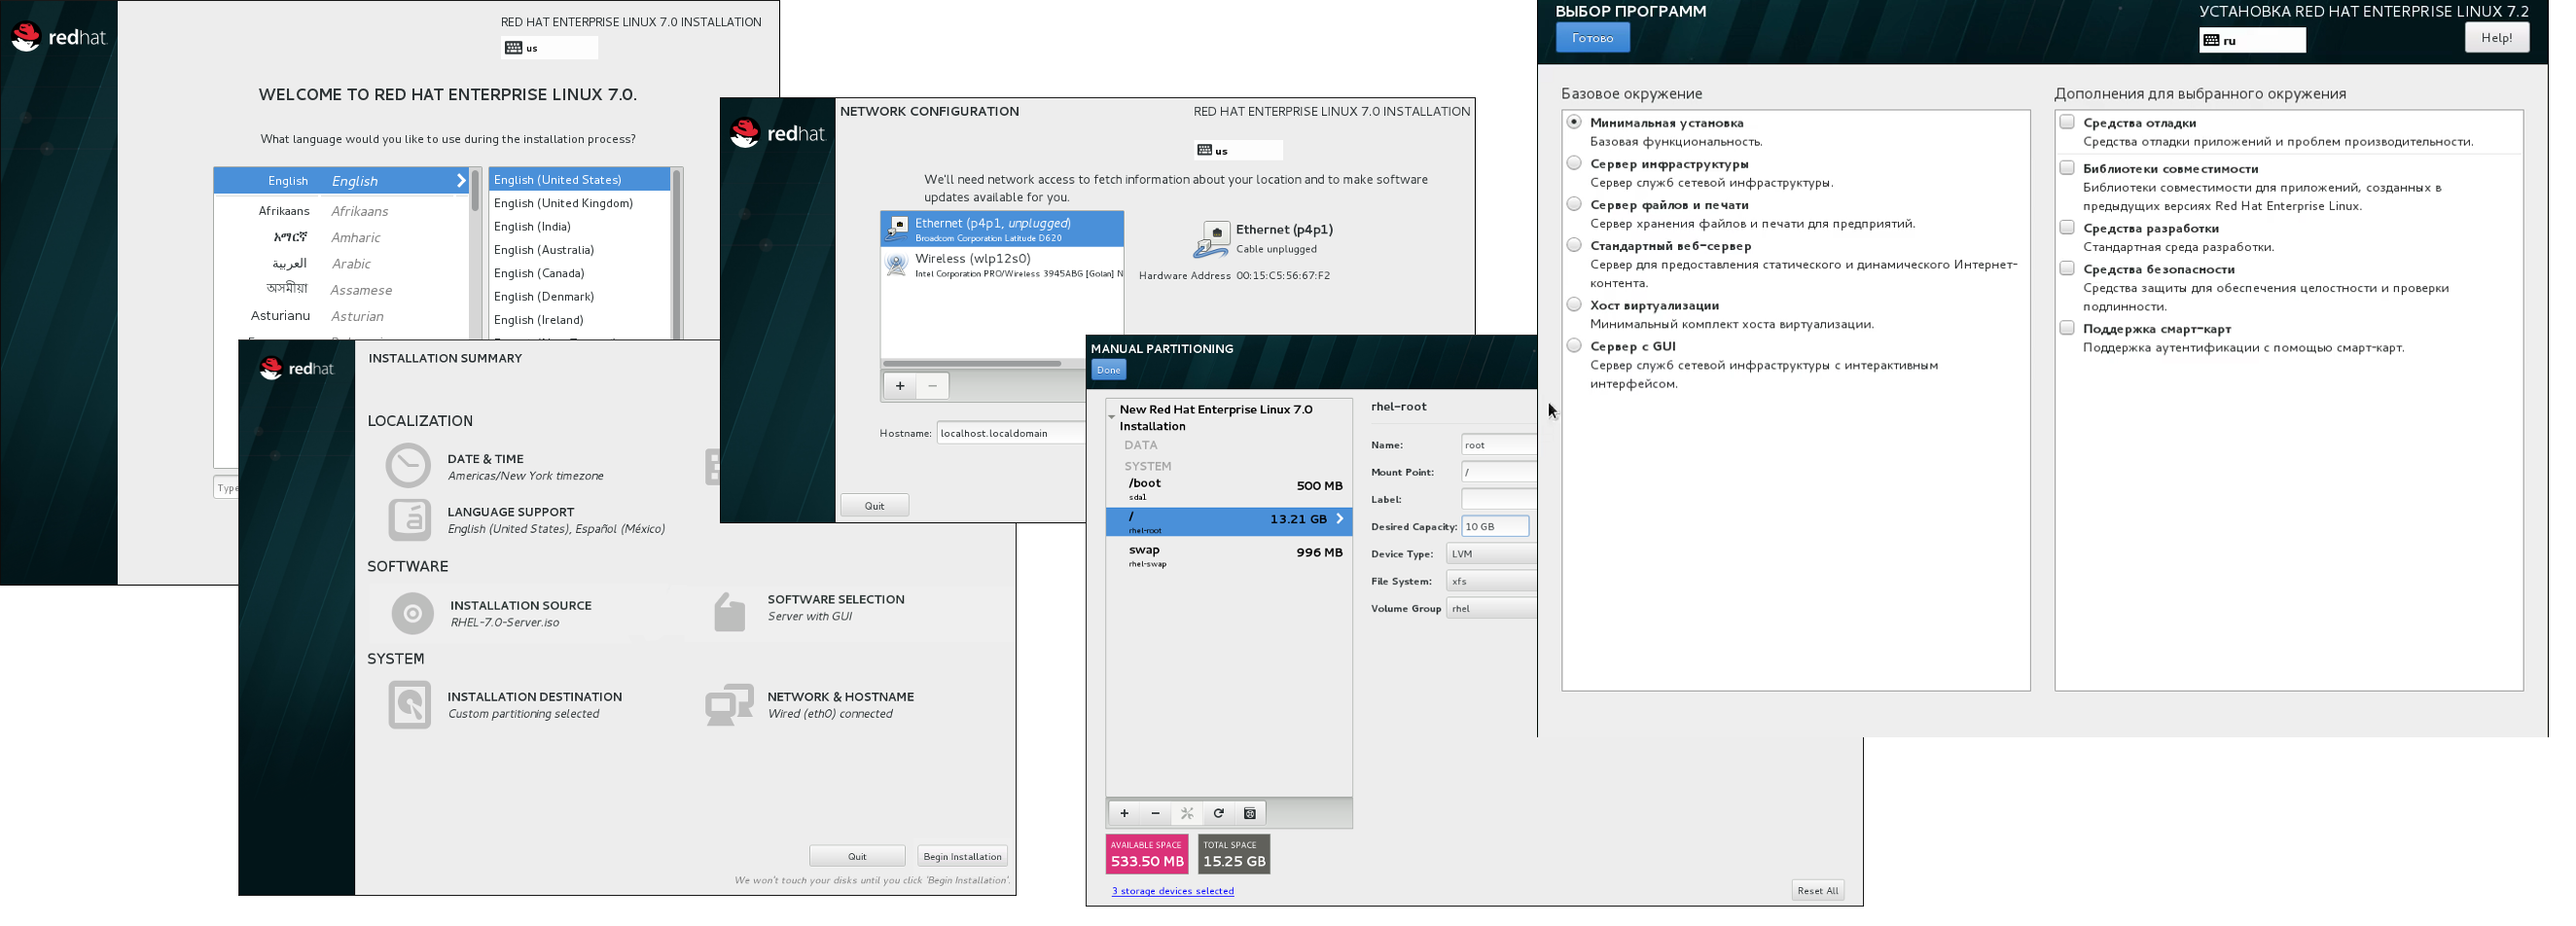
Task: Select Ethernet (p4p1, unplugged) device
Action: coord(1002,229)
